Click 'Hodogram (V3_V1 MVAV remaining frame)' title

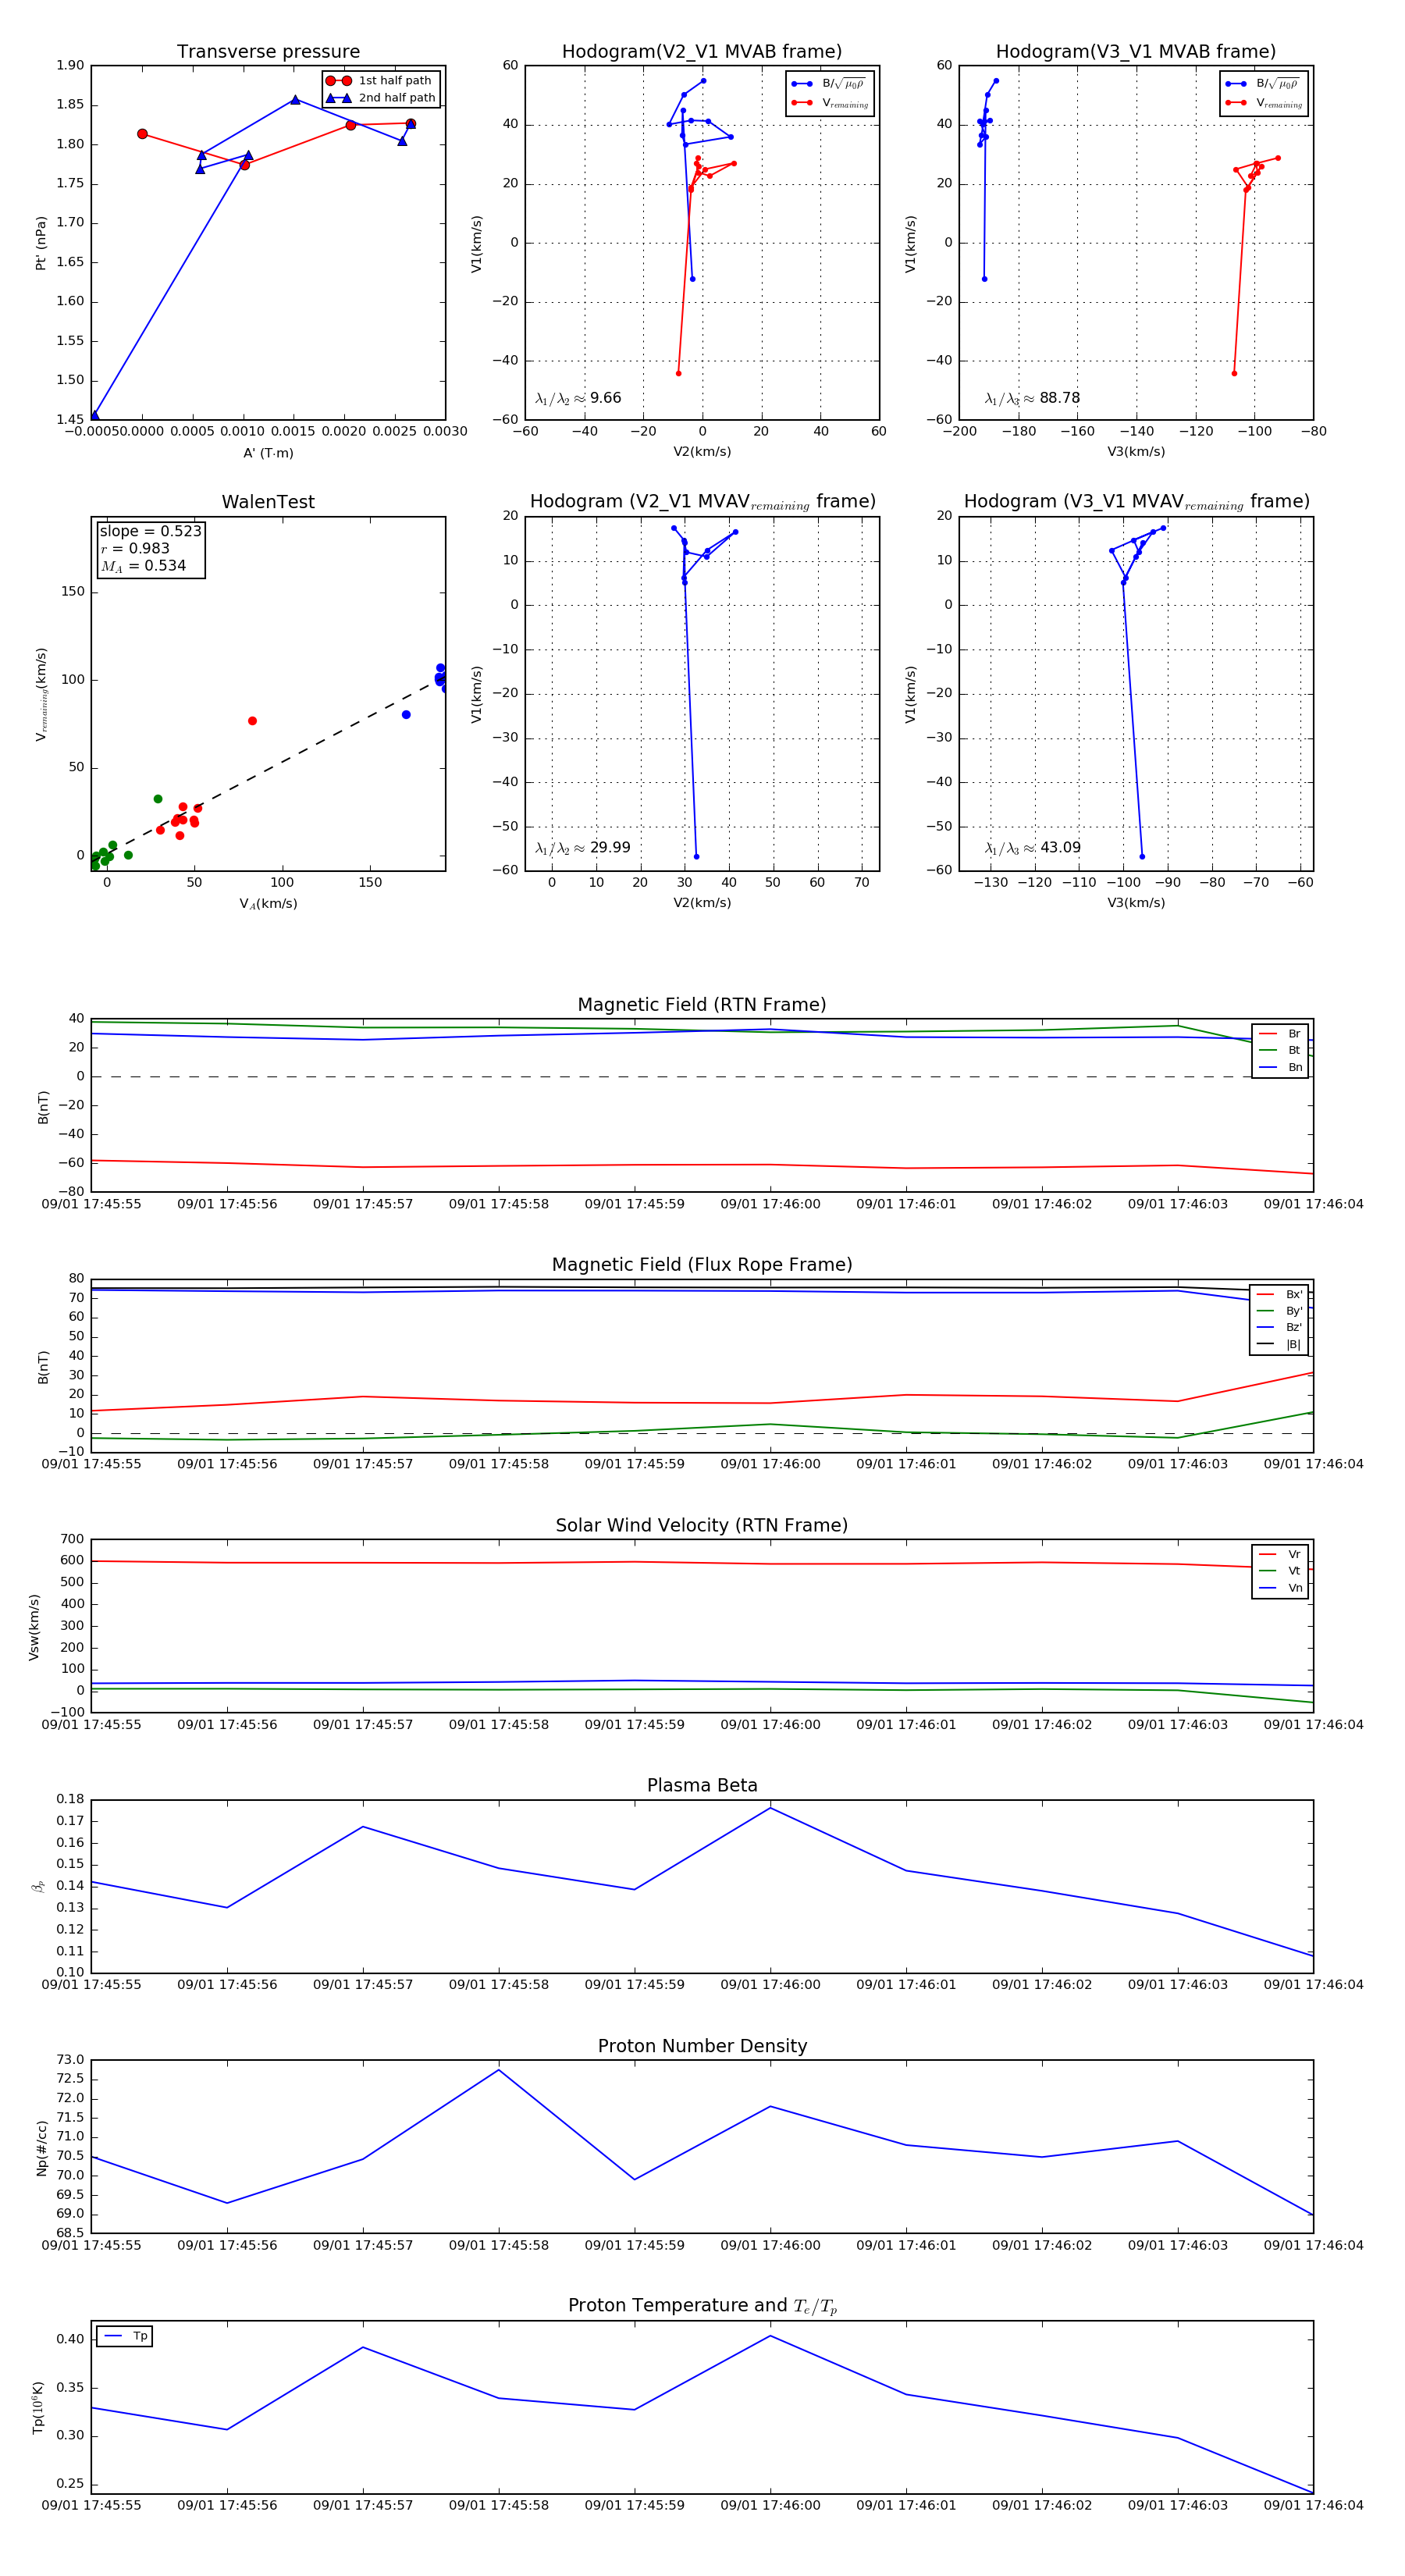click(1136, 502)
